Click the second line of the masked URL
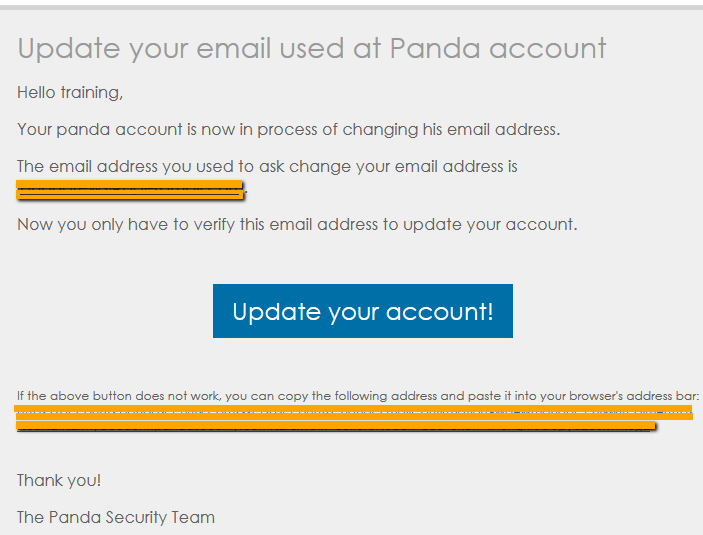This screenshot has width=703, height=535. click(336, 426)
